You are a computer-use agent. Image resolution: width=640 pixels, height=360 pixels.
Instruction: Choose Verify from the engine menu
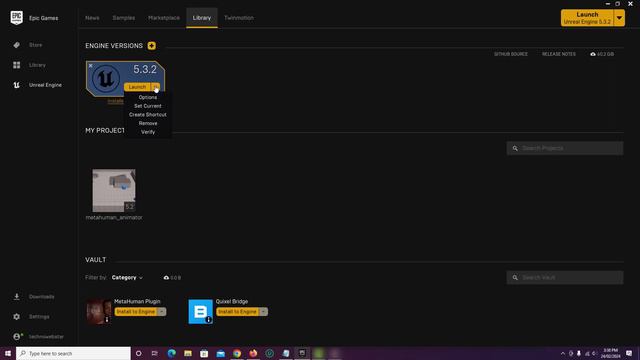[148, 132]
